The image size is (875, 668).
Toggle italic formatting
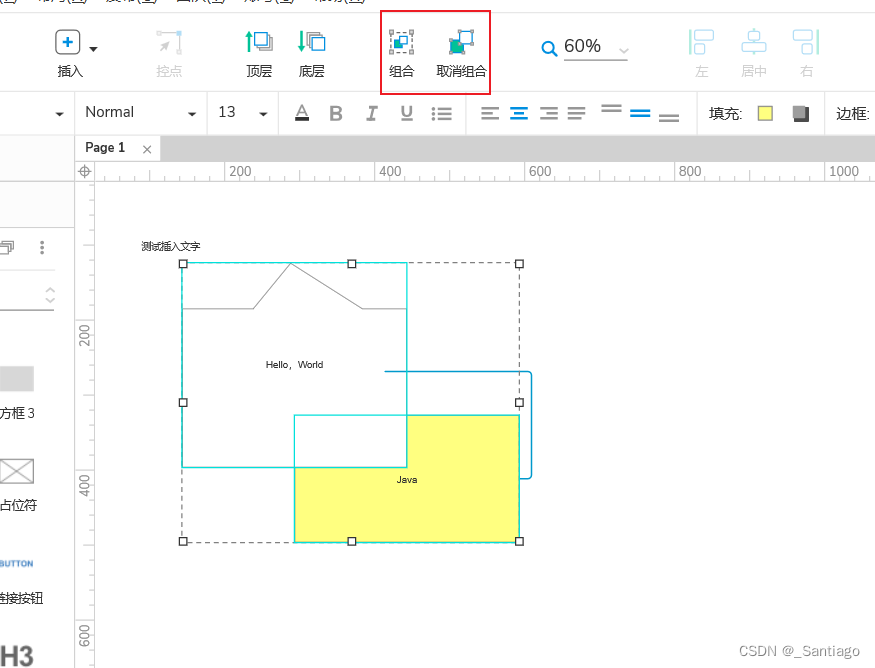click(x=371, y=114)
